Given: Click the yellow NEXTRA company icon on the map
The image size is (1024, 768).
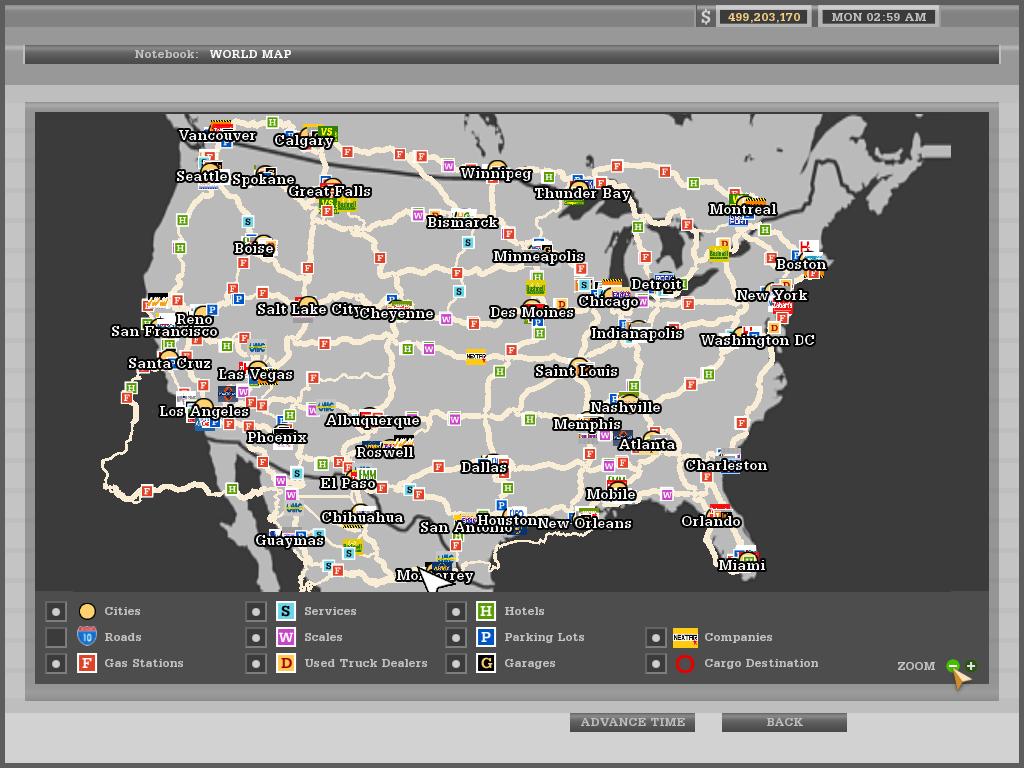Looking at the screenshot, I should (x=476, y=356).
